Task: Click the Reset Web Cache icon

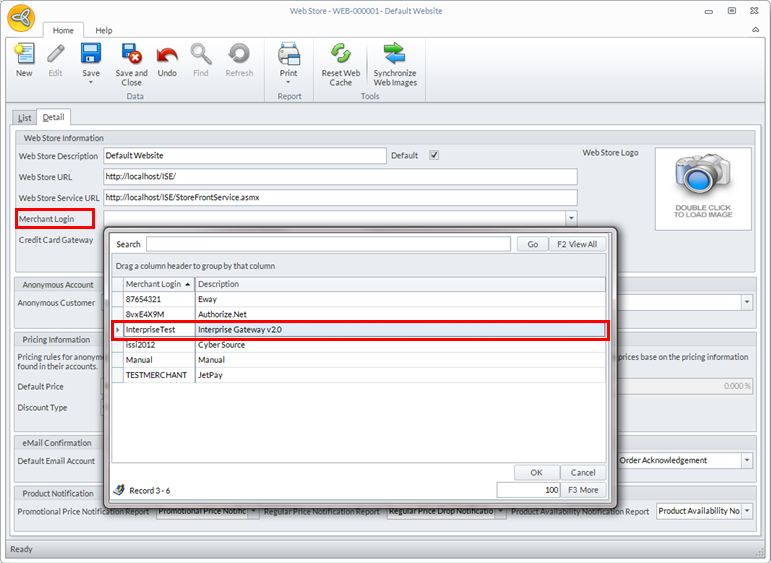Action: [x=340, y=56]
